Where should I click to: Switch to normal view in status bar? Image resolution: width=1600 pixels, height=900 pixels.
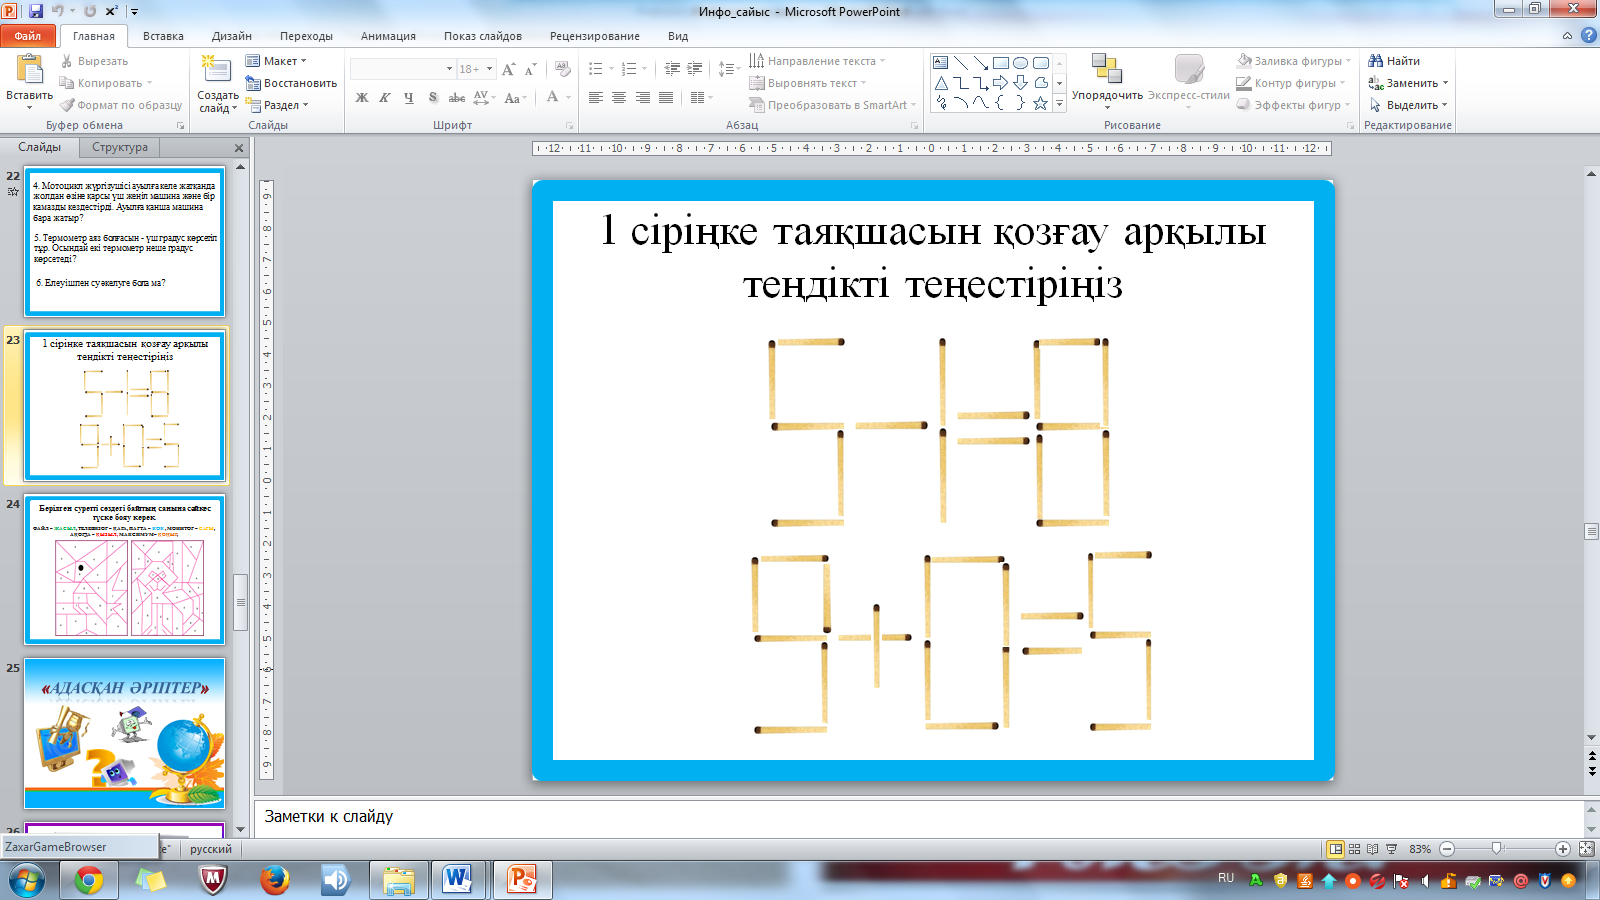click(x=1335, y=849)
